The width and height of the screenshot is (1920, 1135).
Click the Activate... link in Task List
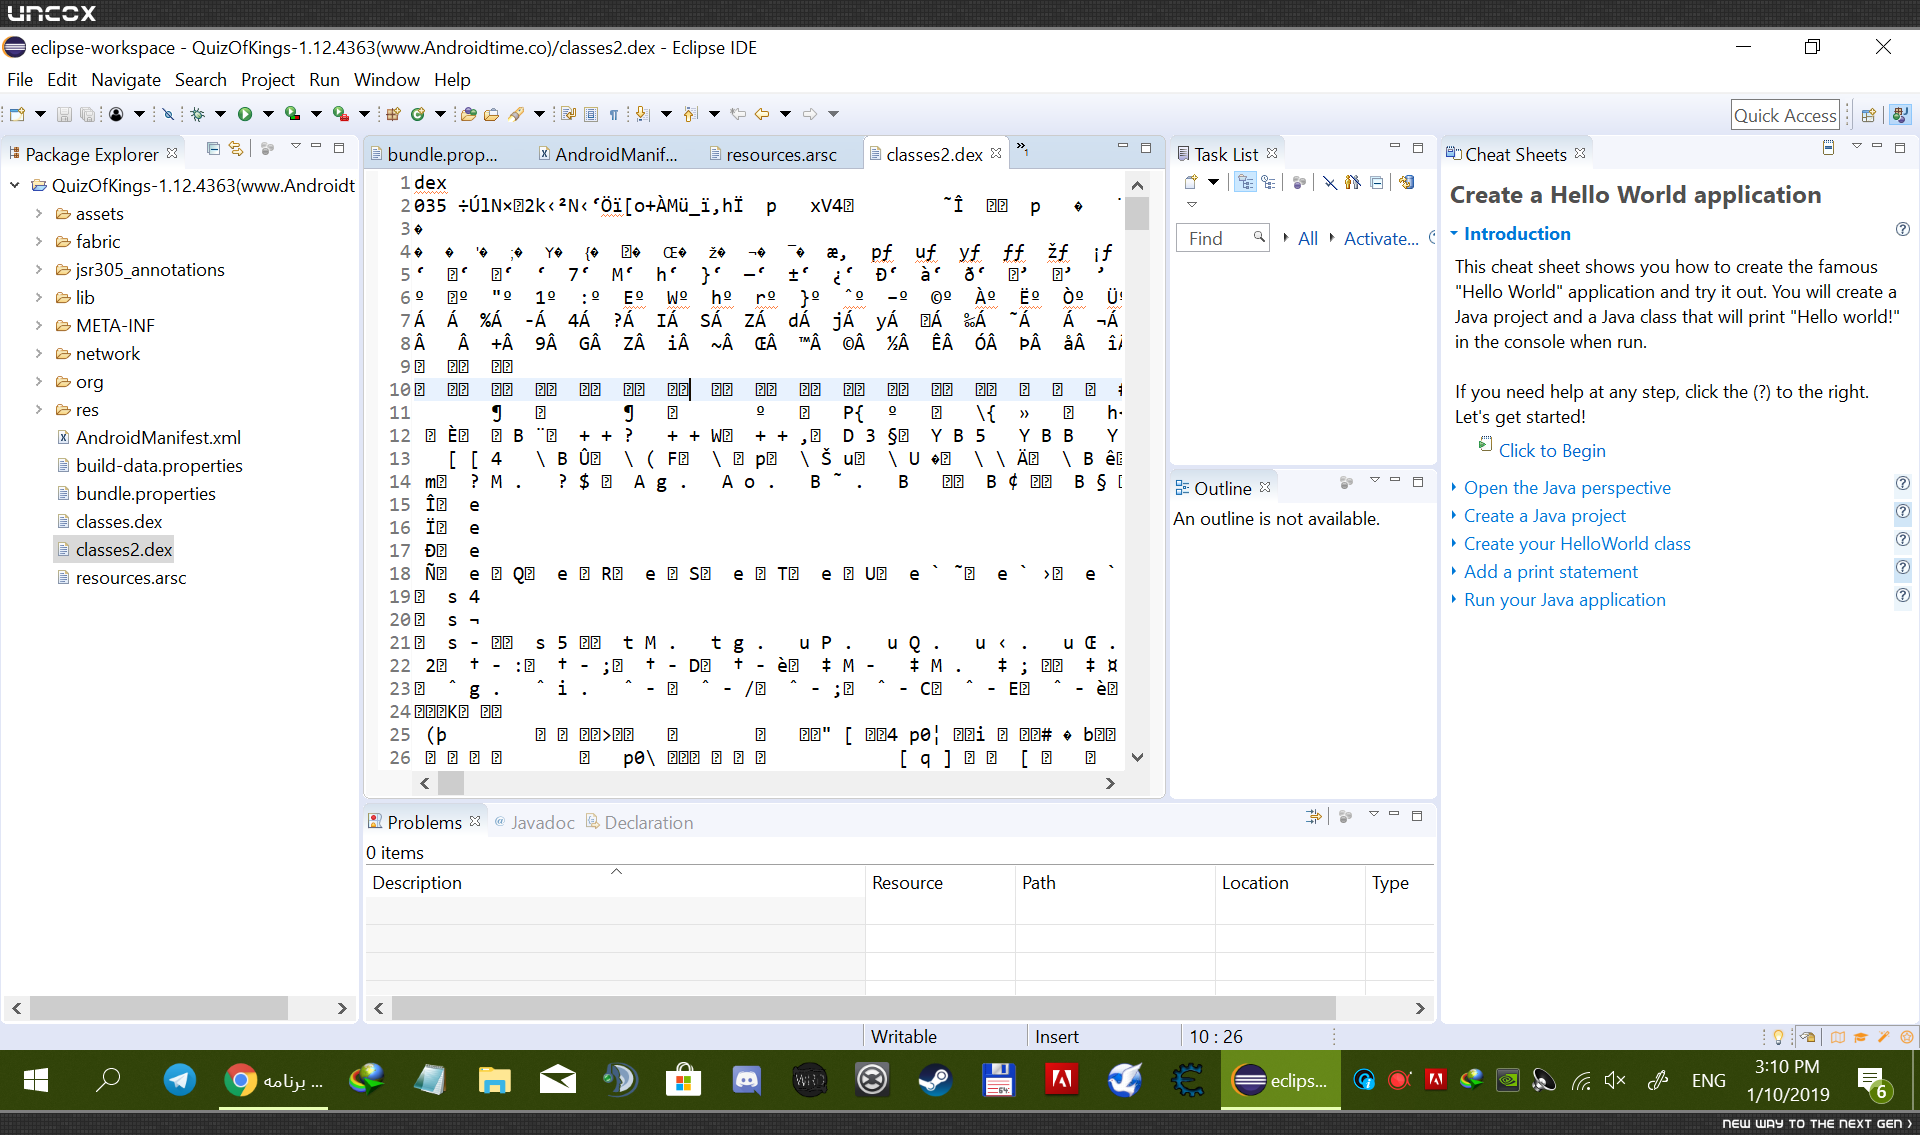click(1381, 239)
